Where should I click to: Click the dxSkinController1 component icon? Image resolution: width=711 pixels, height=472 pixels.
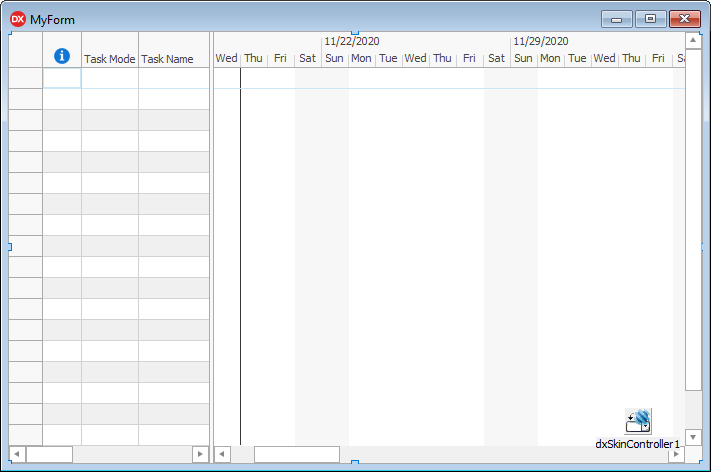[x=638, y=421]
